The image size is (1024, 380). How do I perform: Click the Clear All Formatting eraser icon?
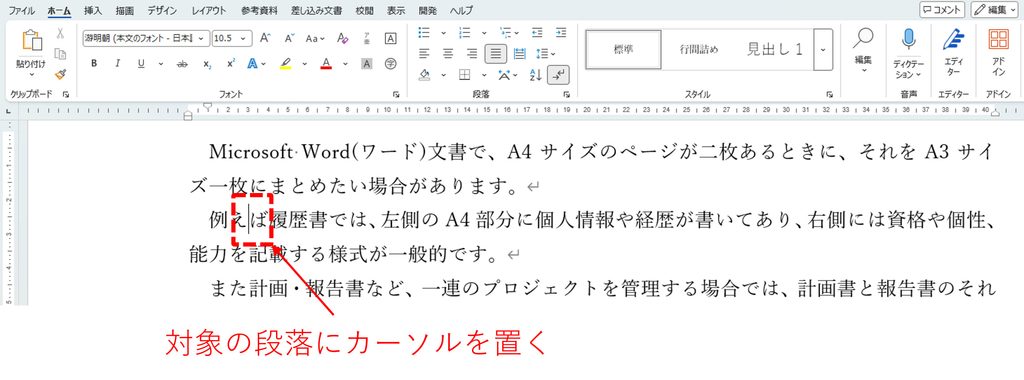click(x=343, y=39)
